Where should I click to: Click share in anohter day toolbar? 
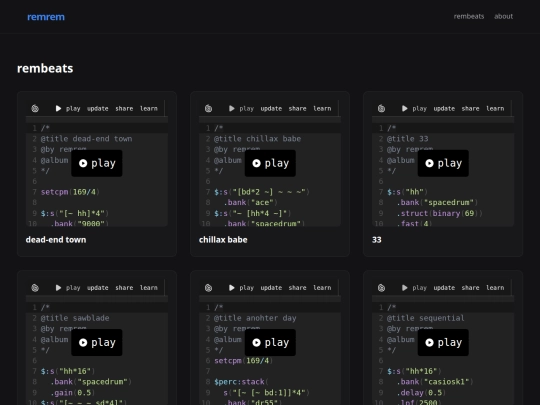point(298,288)
